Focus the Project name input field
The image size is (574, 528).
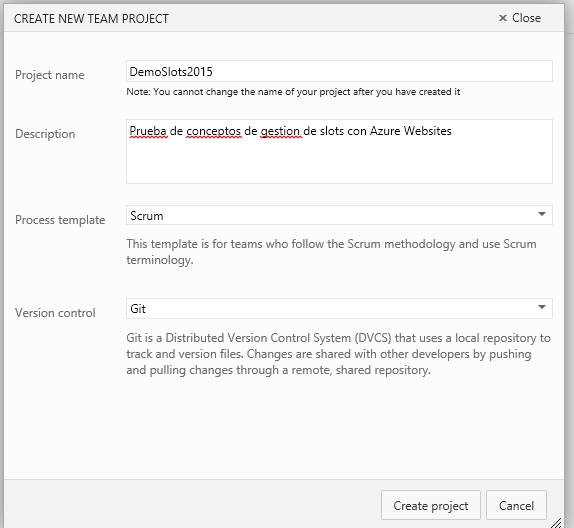coord(339,71)
